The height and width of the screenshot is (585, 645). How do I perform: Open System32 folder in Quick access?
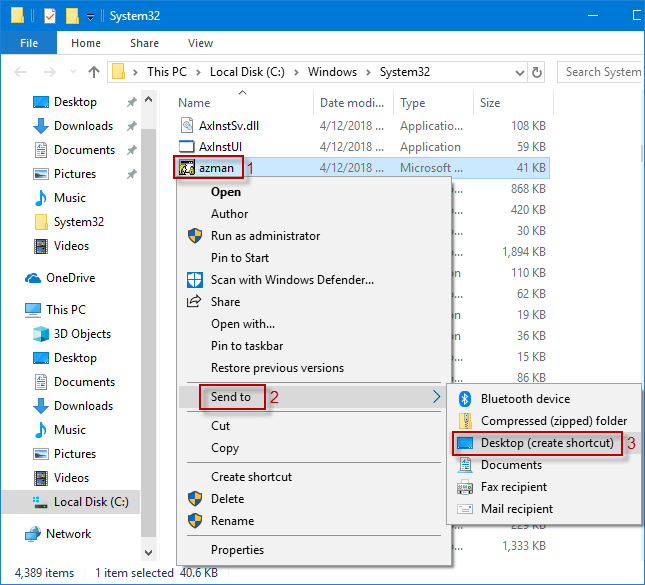pyautogui.click(x=69, y=222)
